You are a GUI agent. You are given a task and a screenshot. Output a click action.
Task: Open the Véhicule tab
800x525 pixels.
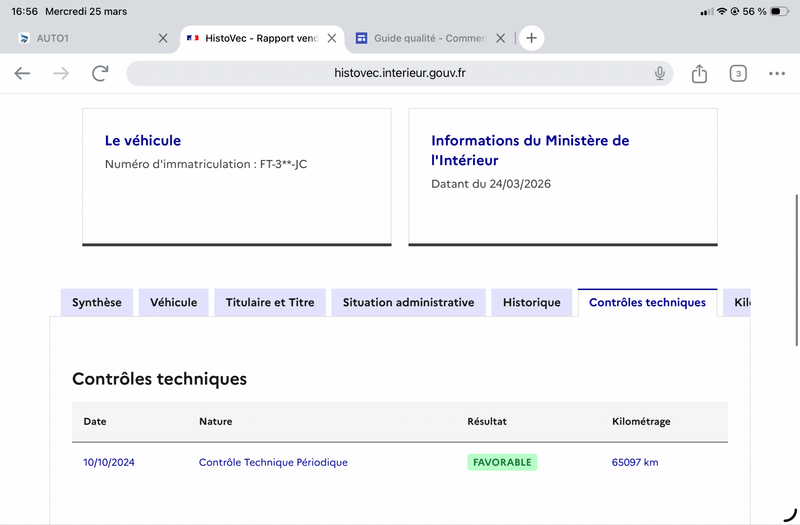[174, 302]
